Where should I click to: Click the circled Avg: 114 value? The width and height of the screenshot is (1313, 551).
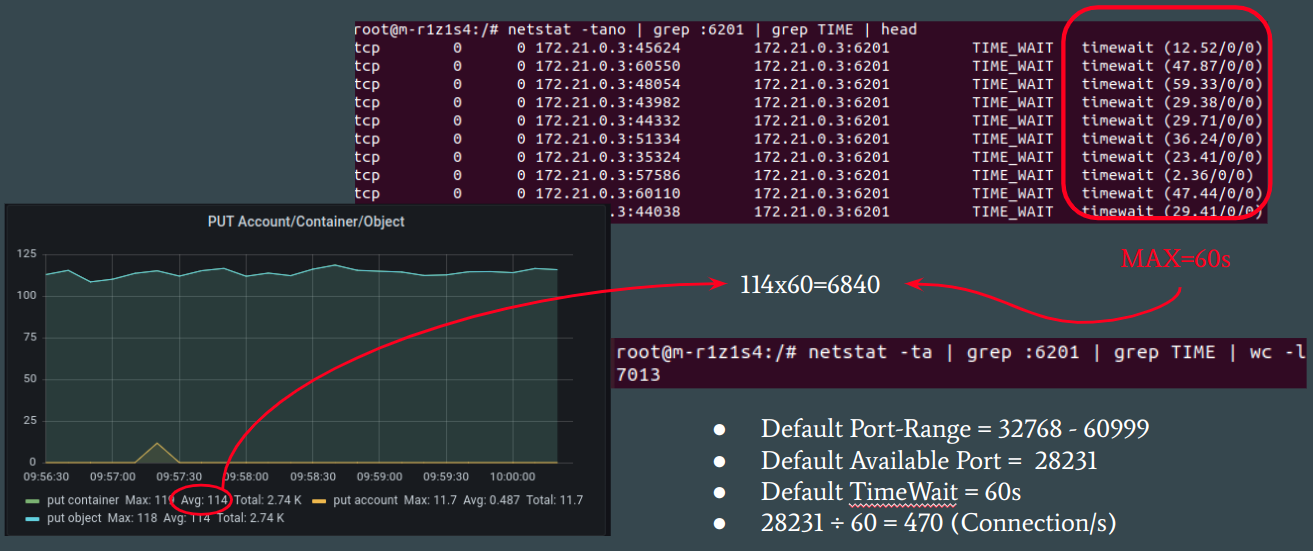coord(204,500)
